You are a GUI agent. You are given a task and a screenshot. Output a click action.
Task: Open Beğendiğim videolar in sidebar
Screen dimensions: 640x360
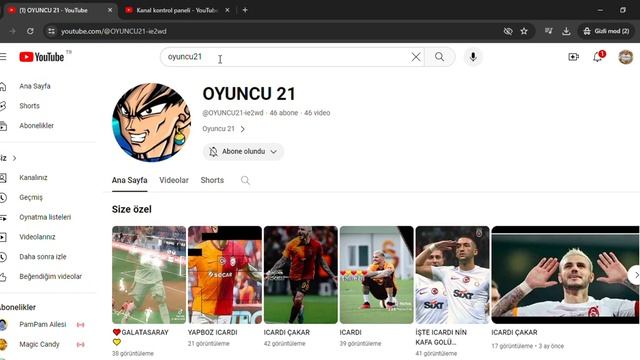(50, 276)
